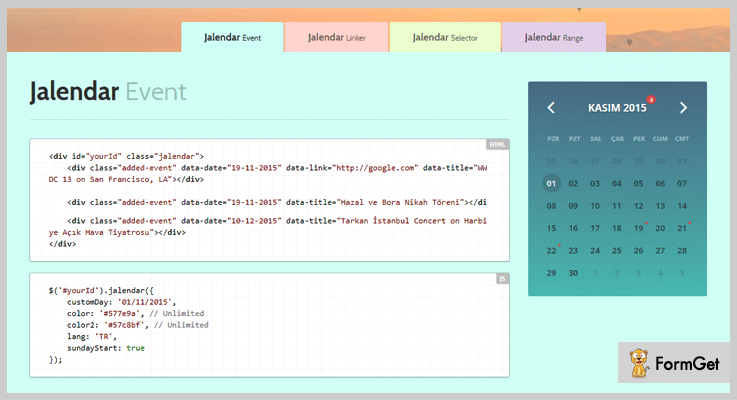
Task: Click the HTML label on code box
Action: pos(497,144)
